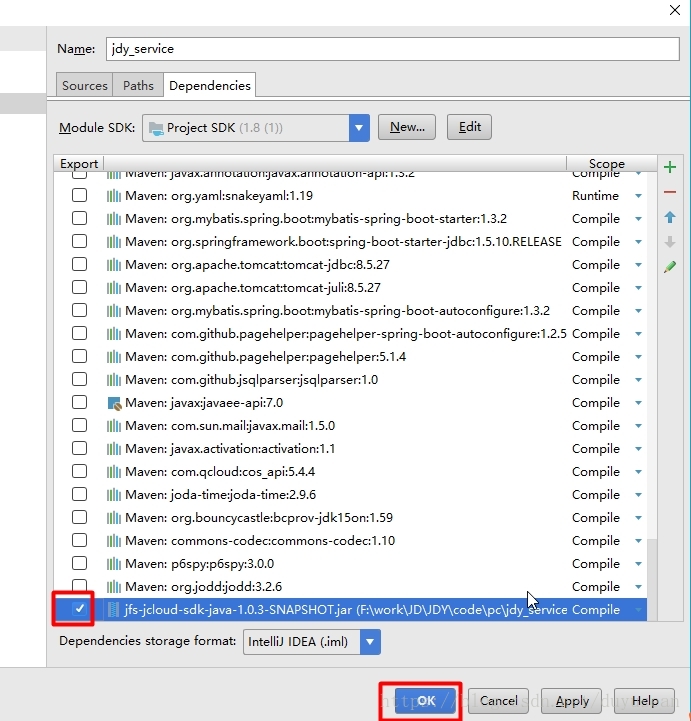Click the grey move down arrow icon

click(670, 242)
